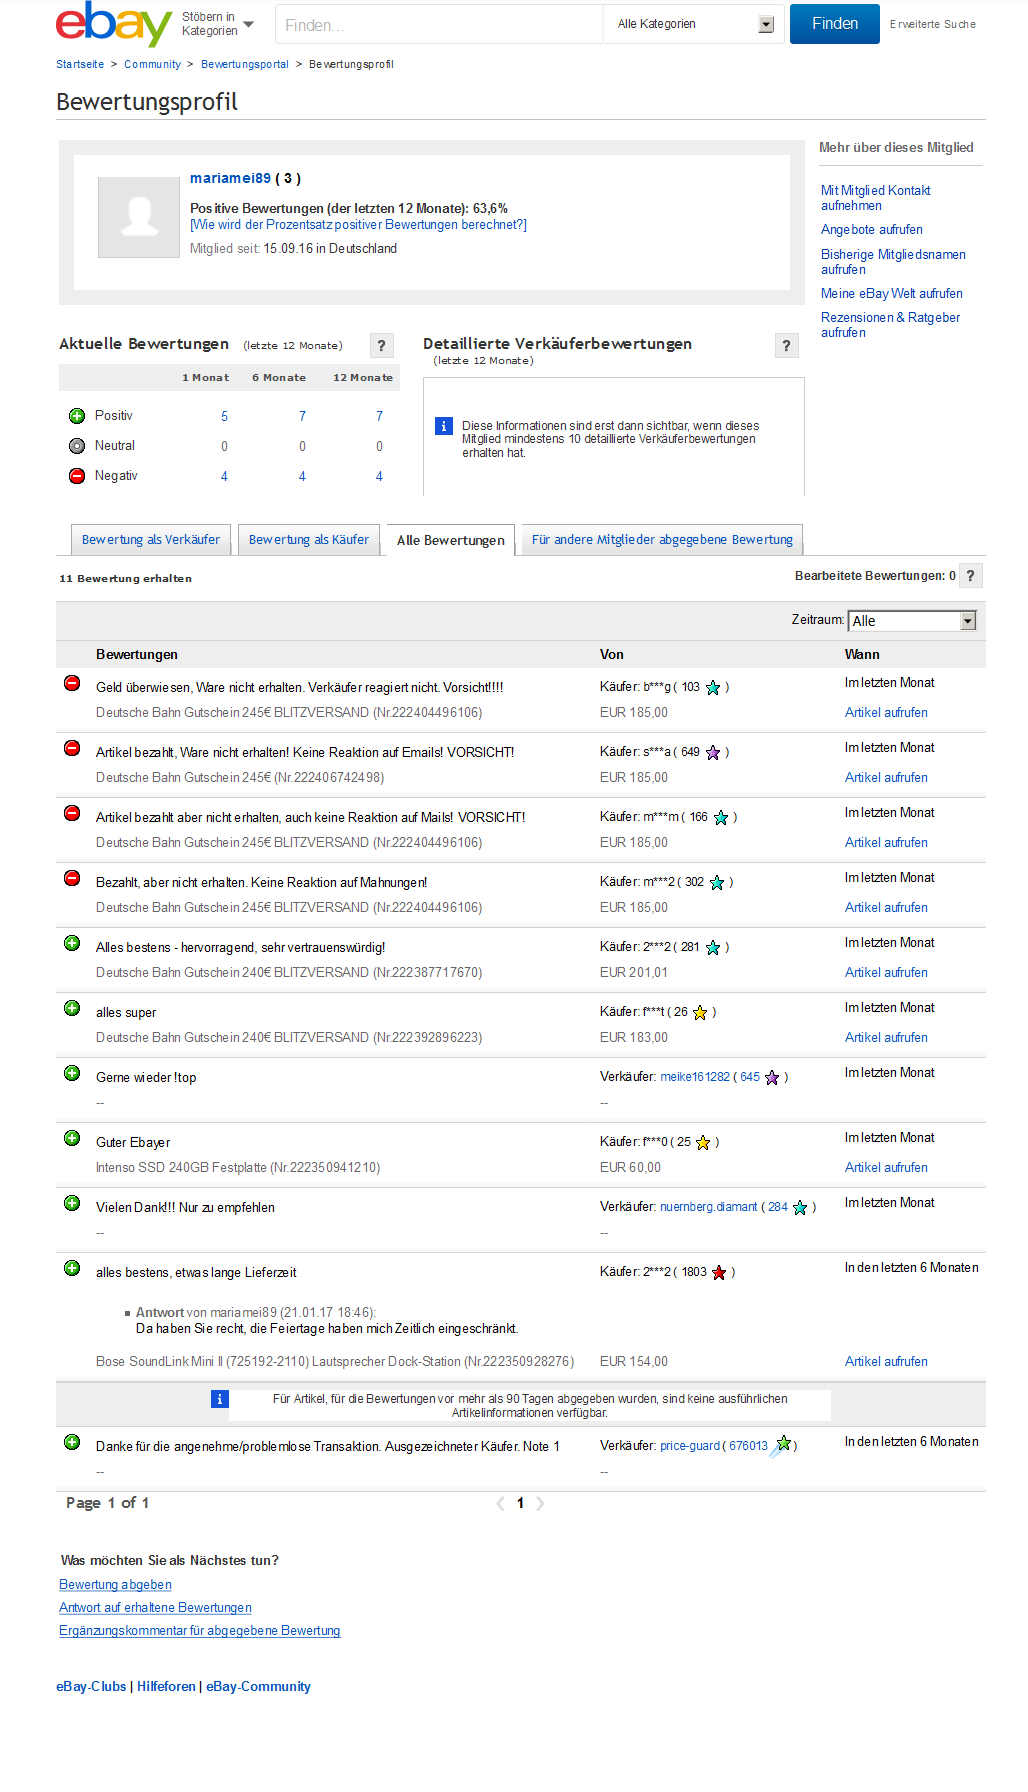Viewport: 1028px width, 1792px height.
Task: Focus the Finden search input field
Action: coord(439,25)
